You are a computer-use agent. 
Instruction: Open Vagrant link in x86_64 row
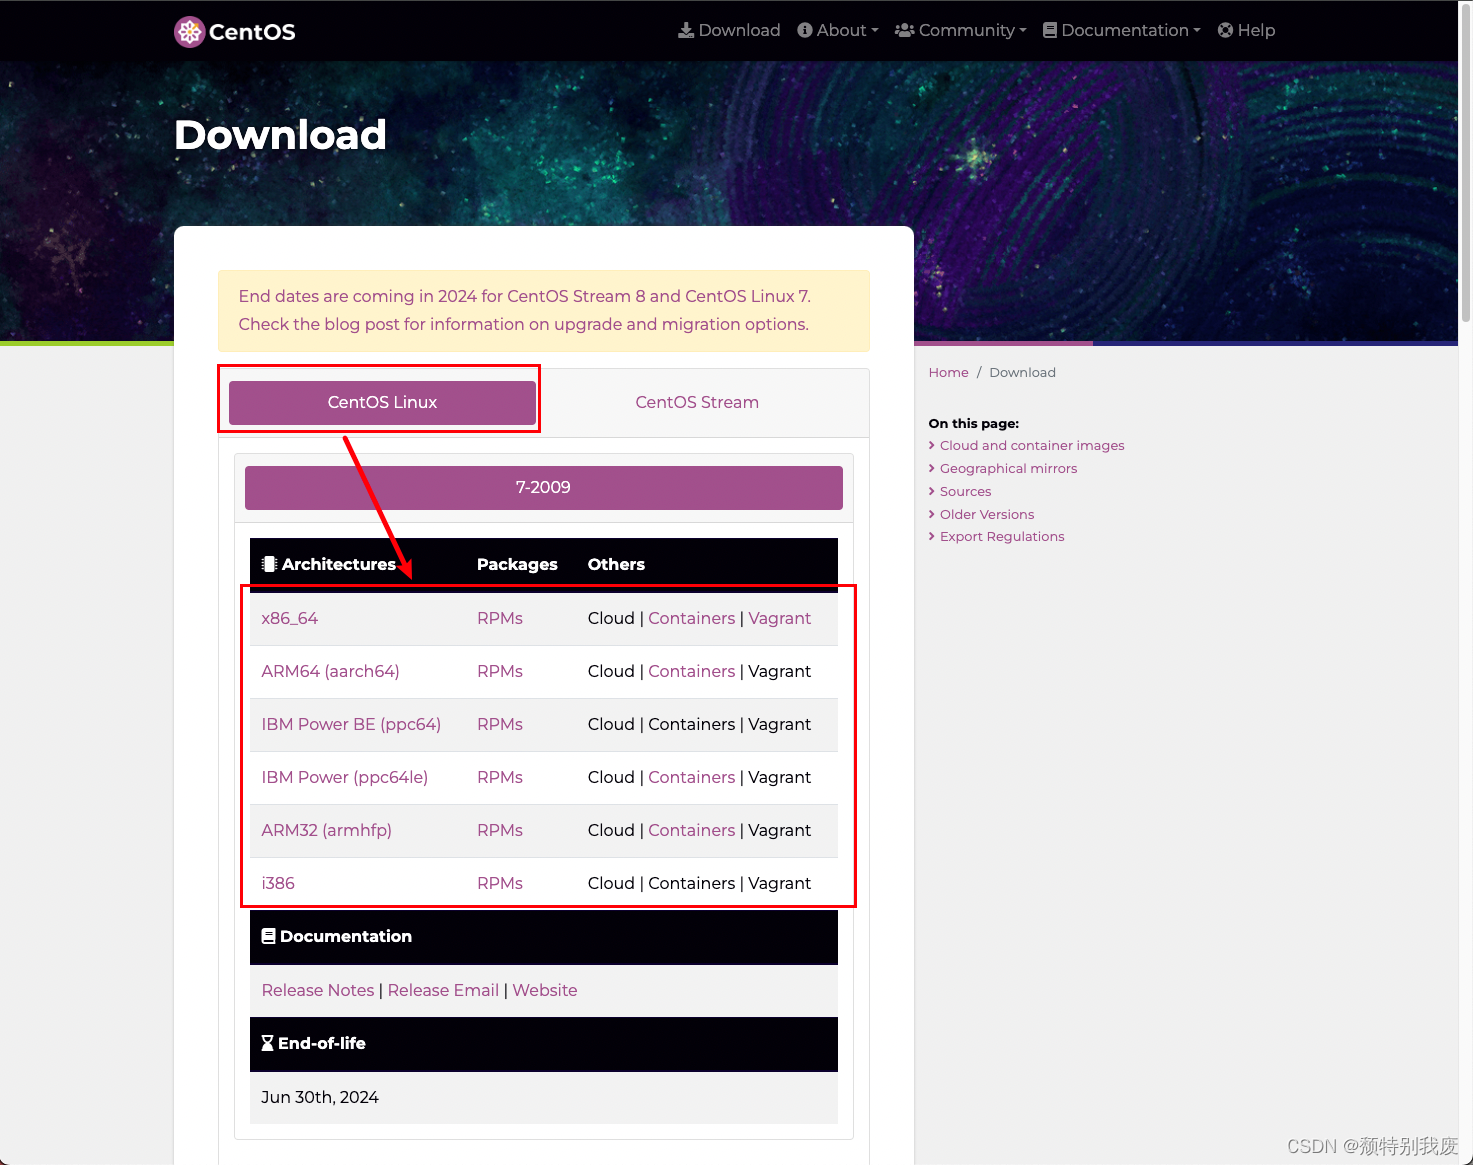[780, 618]
